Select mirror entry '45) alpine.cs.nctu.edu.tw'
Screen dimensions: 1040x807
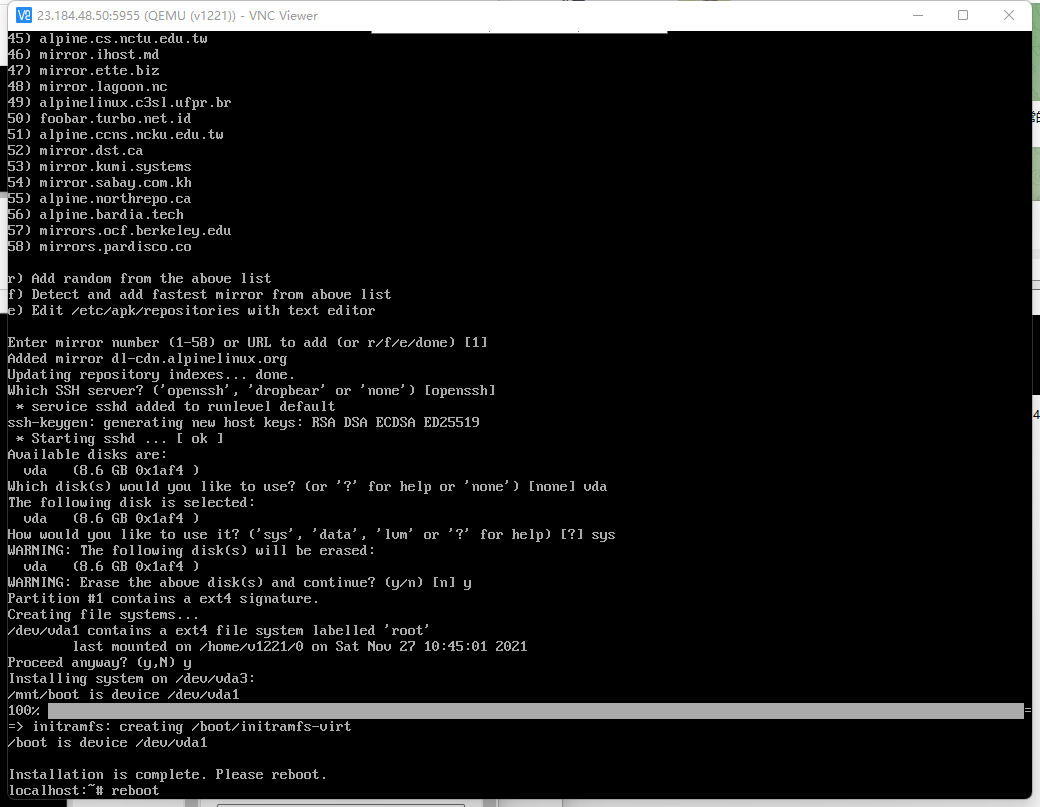pos(107,38)
